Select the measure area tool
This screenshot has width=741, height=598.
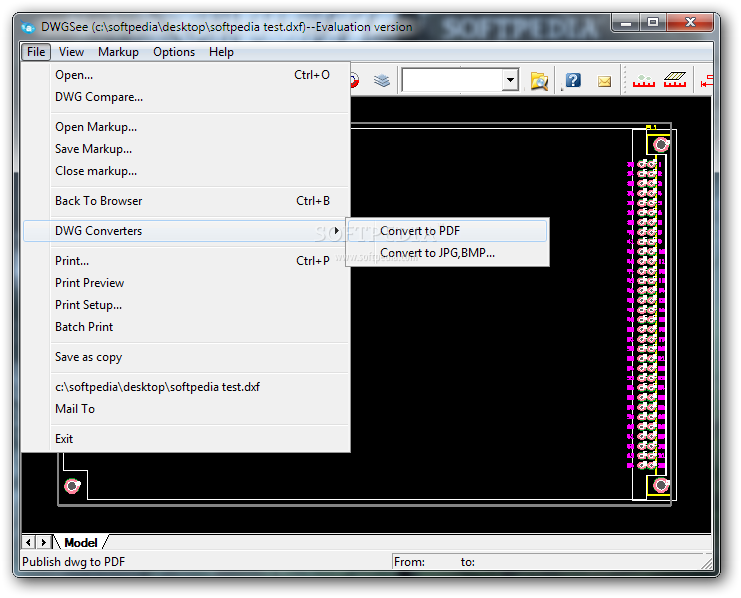(675, 80)
